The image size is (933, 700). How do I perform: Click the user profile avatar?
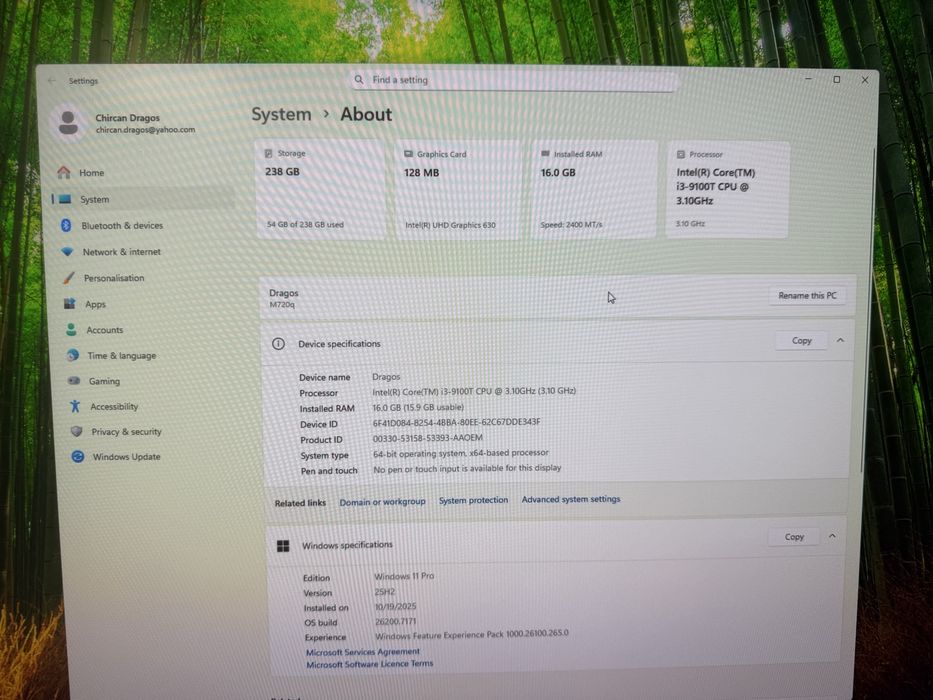[x=68, y=123]
